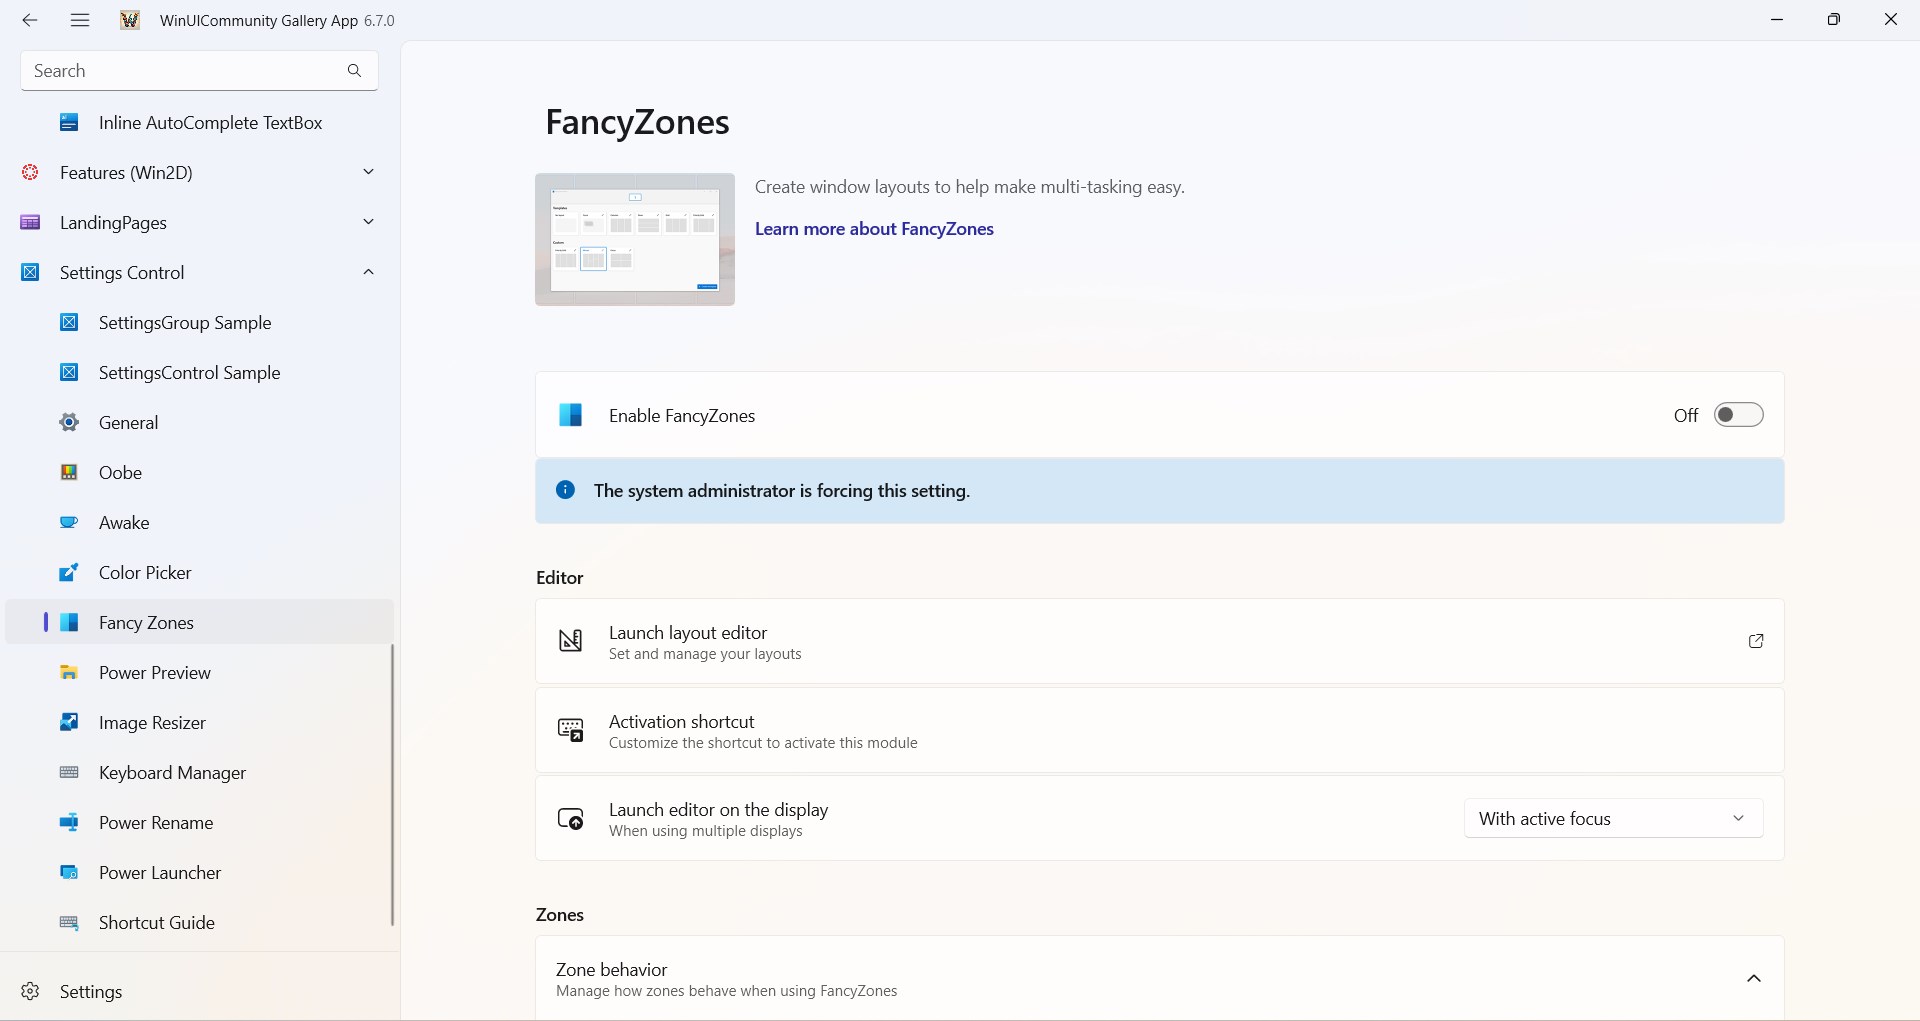The width and height of the screenshot is (1920, 1021).
Task: Select Keyboard Manager in the sidebar
Action: coord(172,773)
